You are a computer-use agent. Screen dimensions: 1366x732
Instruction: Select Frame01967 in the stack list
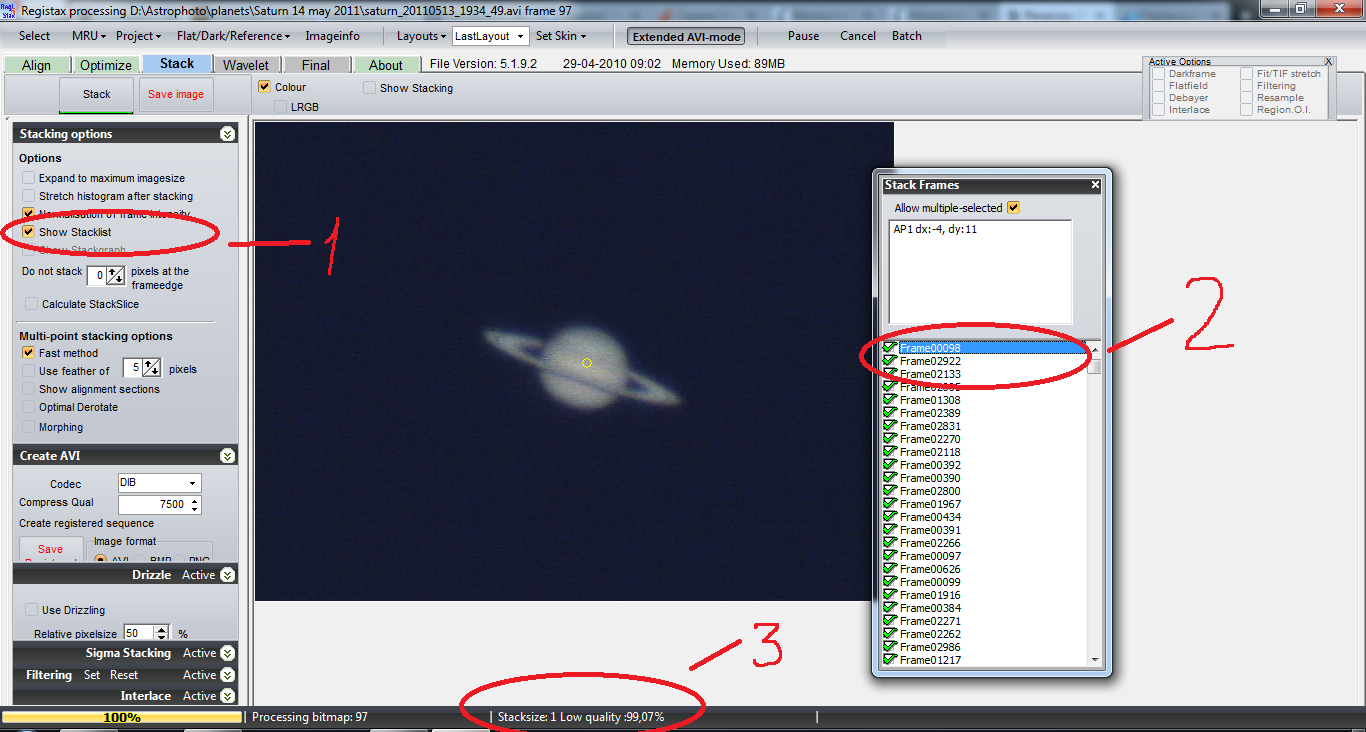[930, 504]
